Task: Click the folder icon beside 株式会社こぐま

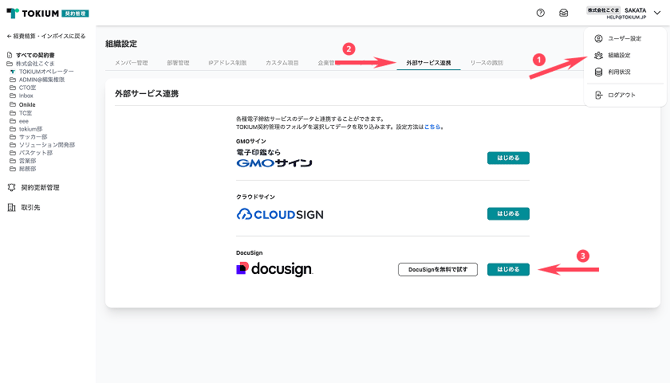Action: coord(9,63)
